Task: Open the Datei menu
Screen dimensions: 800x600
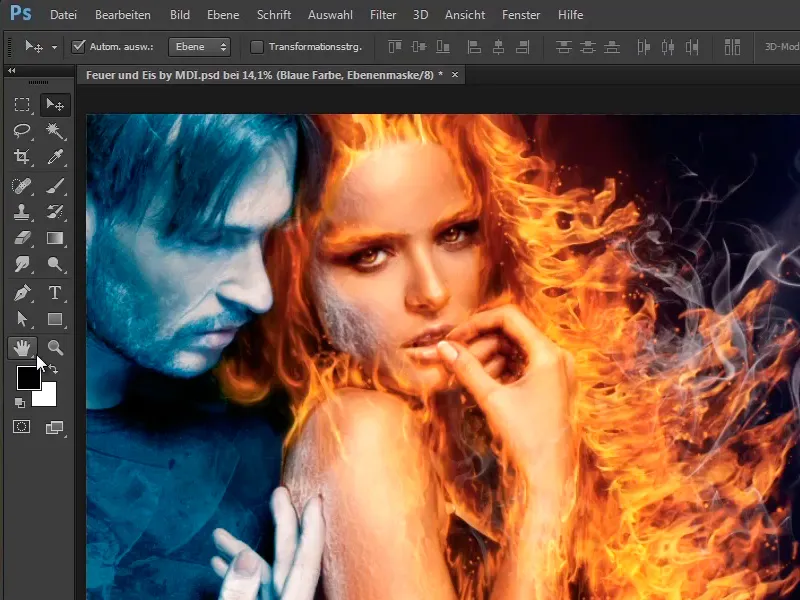Action: click(x=63, y=15)
